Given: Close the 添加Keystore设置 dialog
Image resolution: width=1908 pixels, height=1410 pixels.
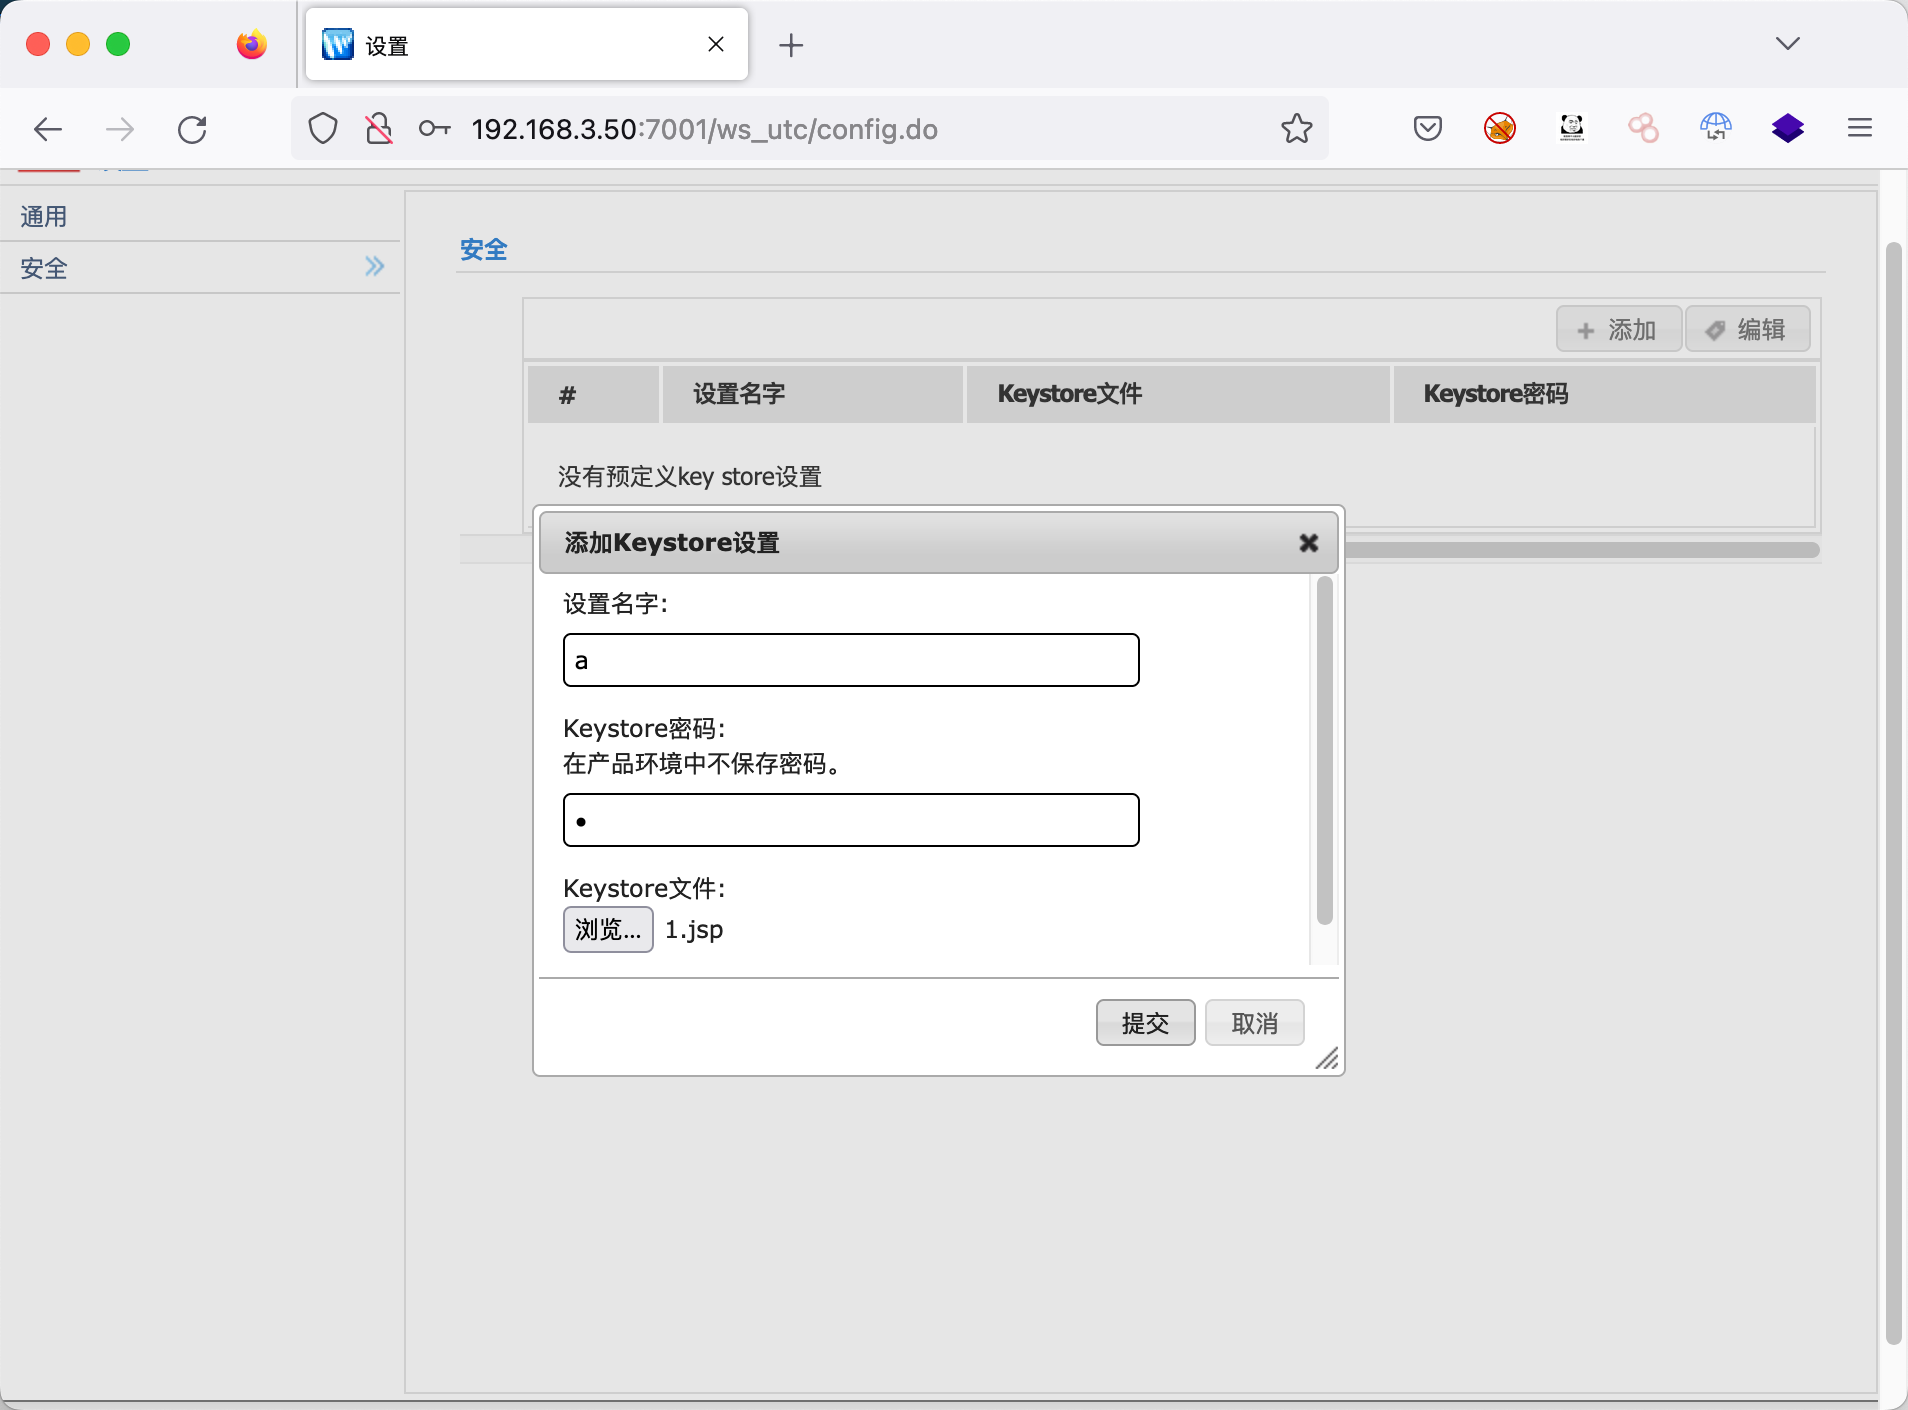Looking at the screenshot, I should click(x=1308, y=543).
